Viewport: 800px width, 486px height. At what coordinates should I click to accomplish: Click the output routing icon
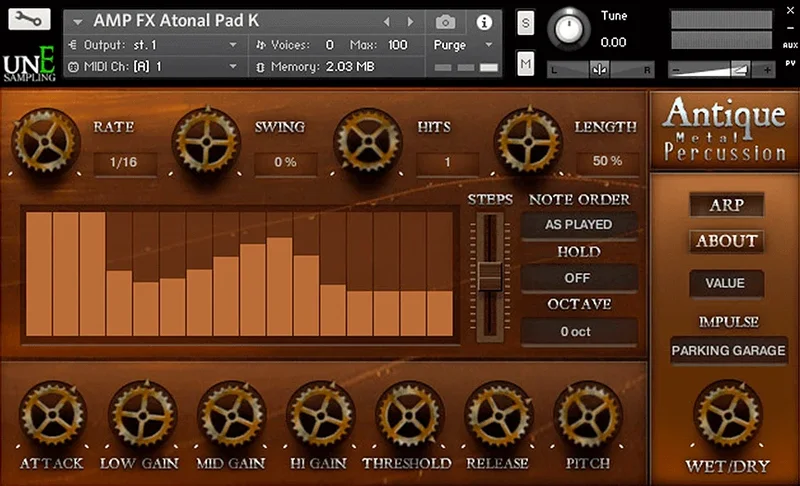coord(72,45)
